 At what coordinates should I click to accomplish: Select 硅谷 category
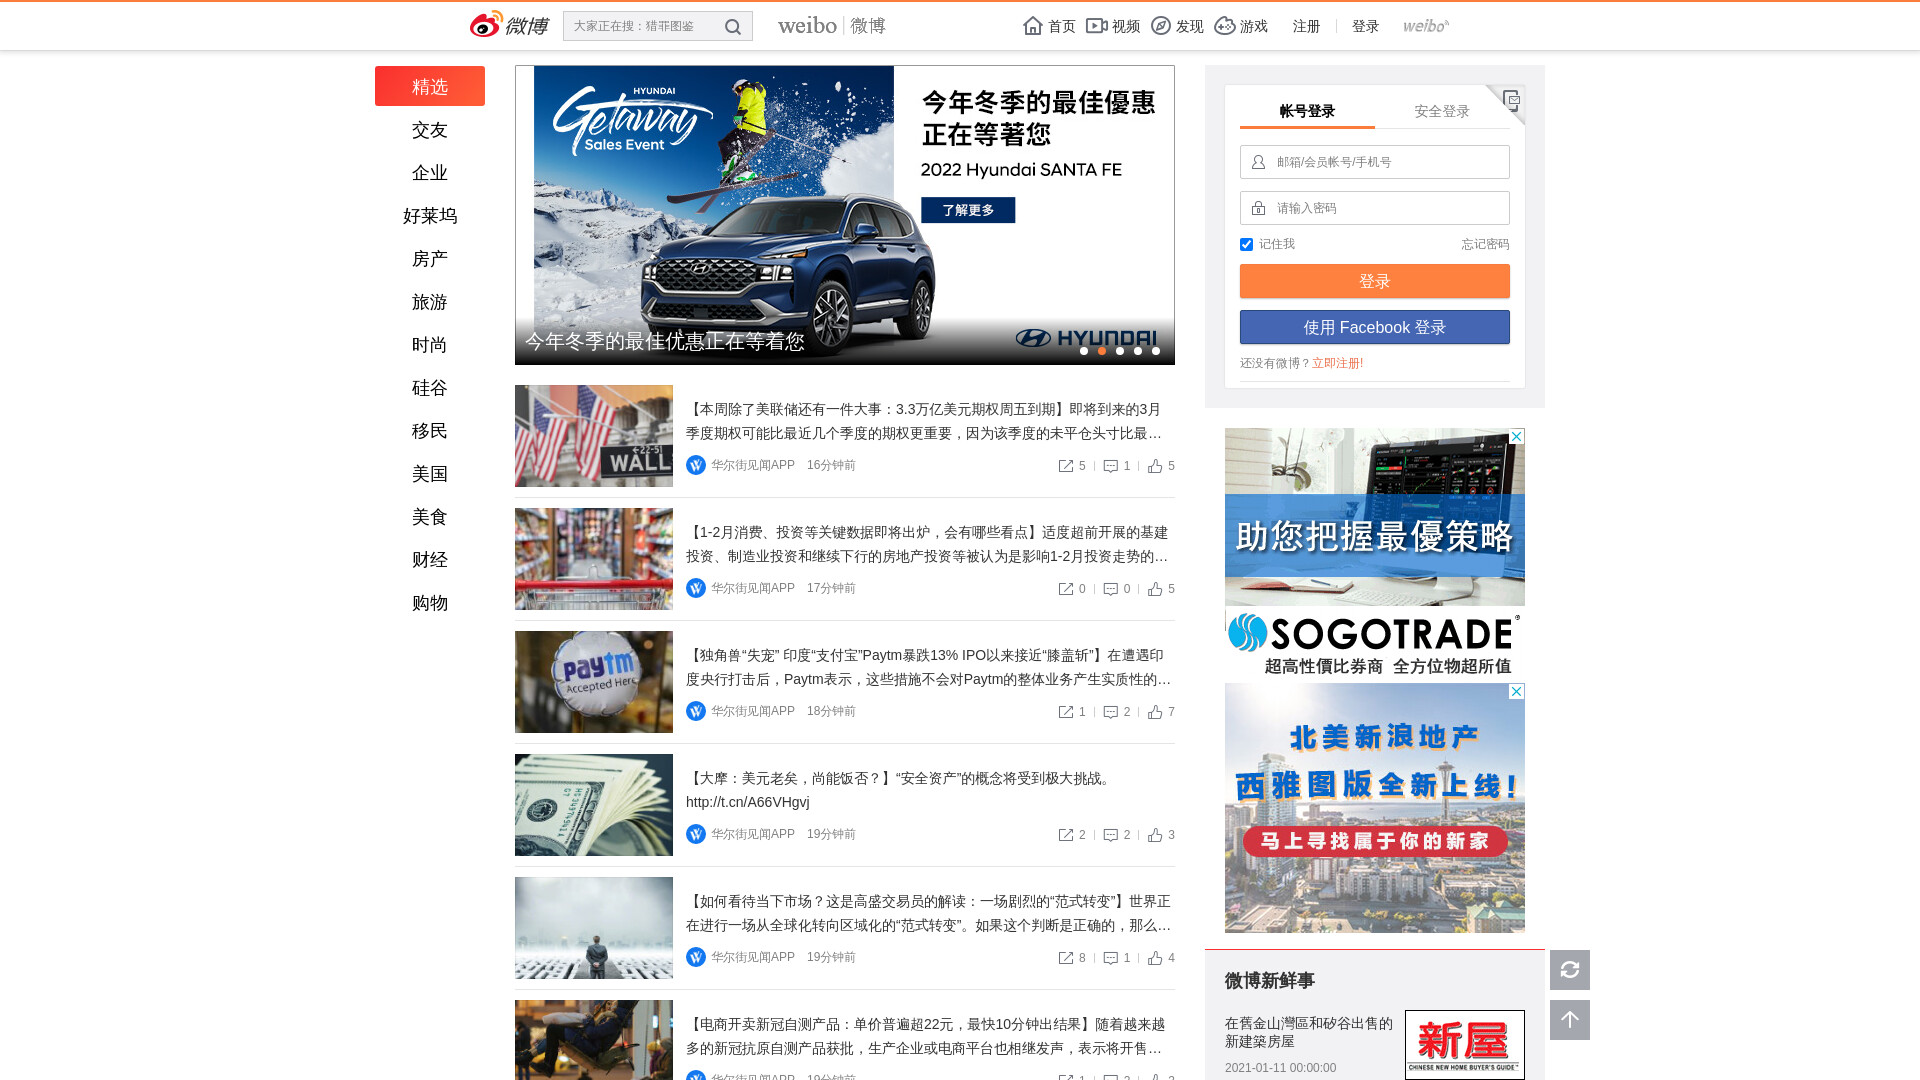point(430,388)
